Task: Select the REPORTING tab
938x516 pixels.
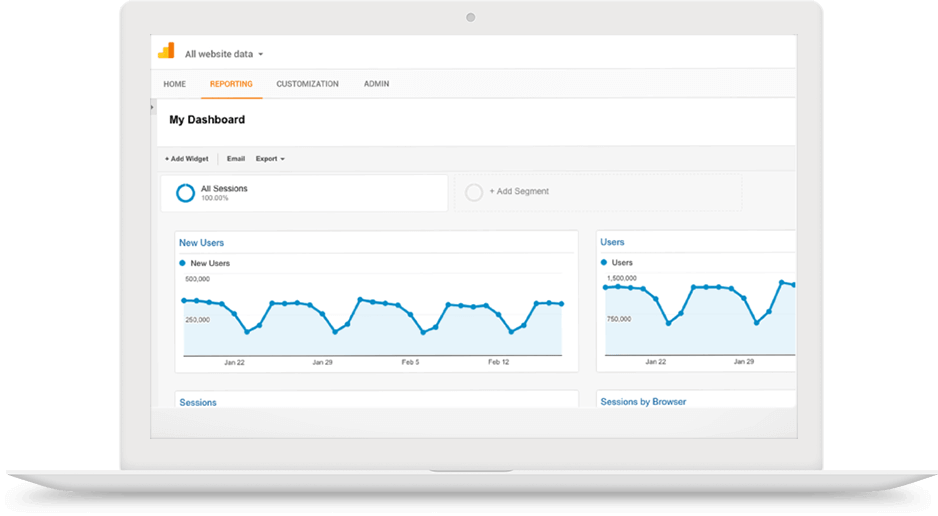Action: click(232, 84)
